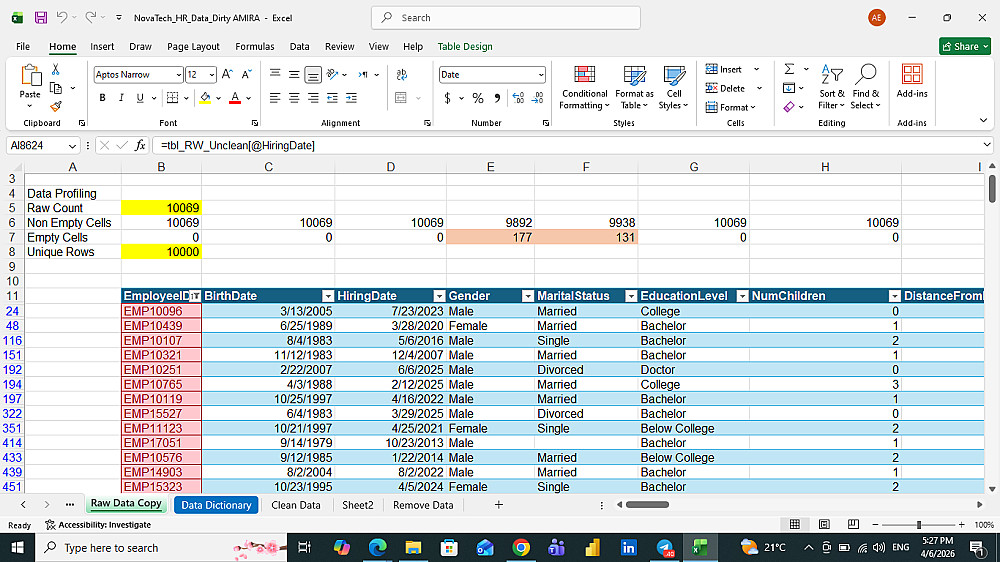Click the AutoSum sigma icon

click(790, 69)
